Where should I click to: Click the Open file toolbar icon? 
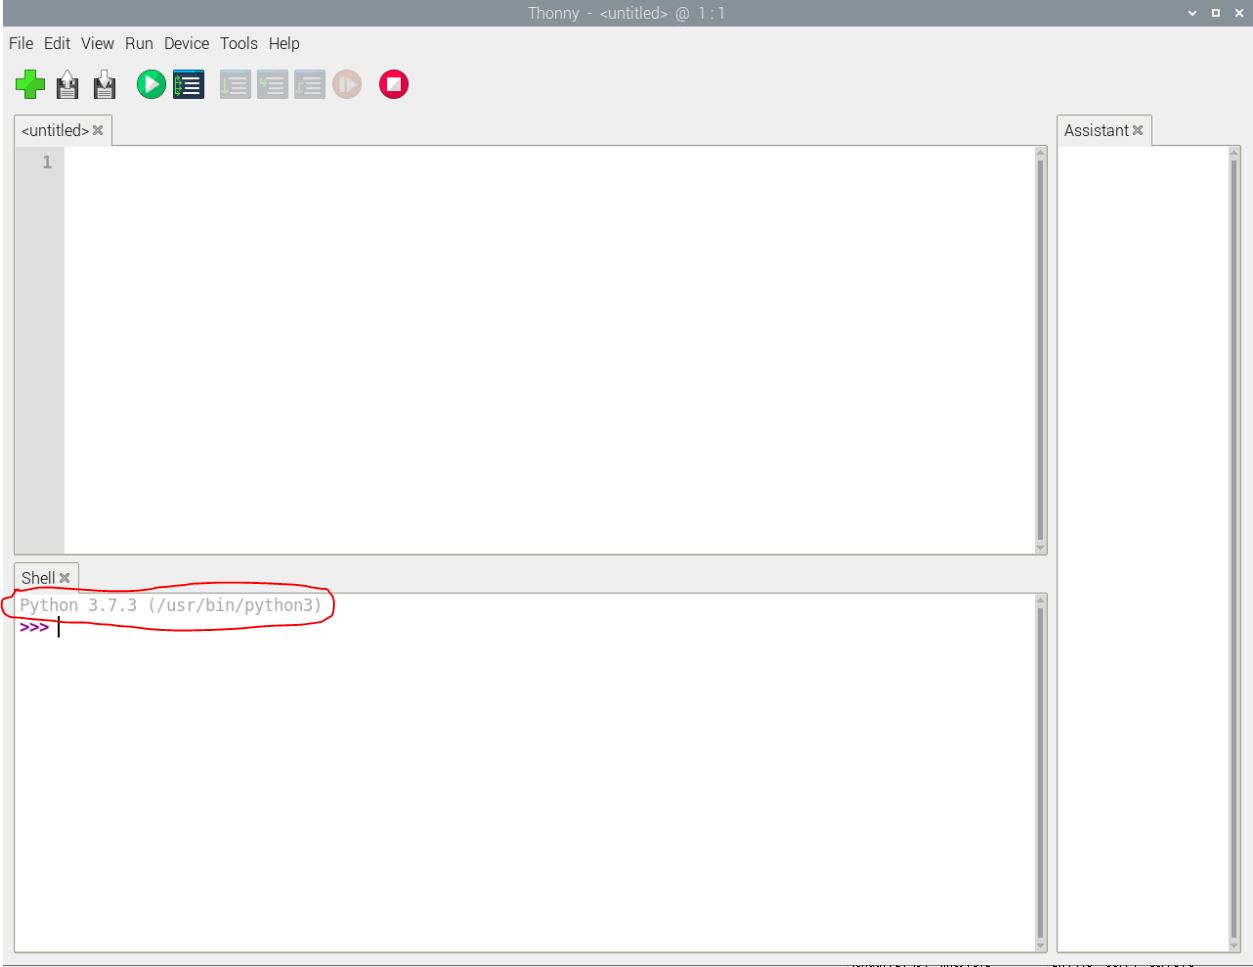point(68,85)
